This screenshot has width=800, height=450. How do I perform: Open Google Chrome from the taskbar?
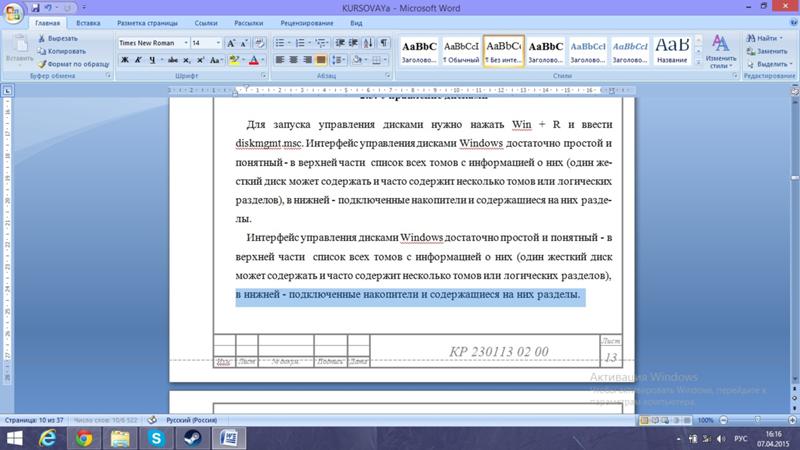point(83,438)
